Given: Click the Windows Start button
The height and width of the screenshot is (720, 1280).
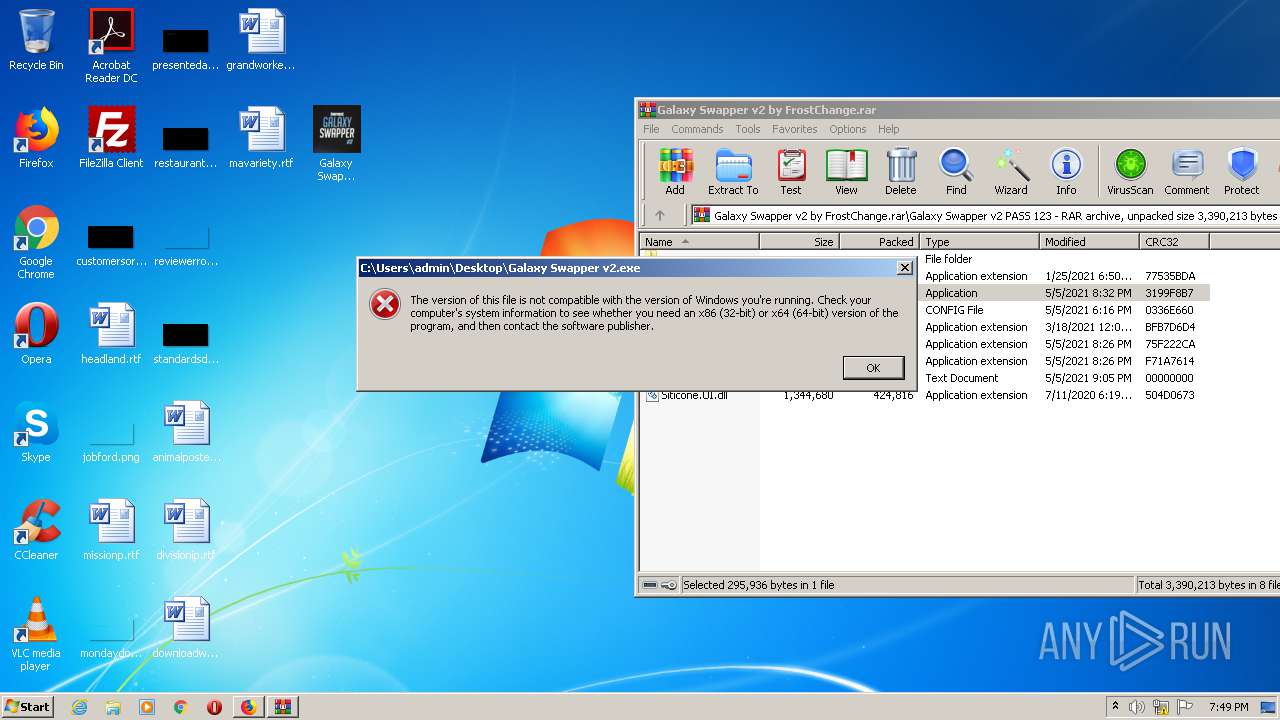Looking at the screenshot, I should pos(28,707).
